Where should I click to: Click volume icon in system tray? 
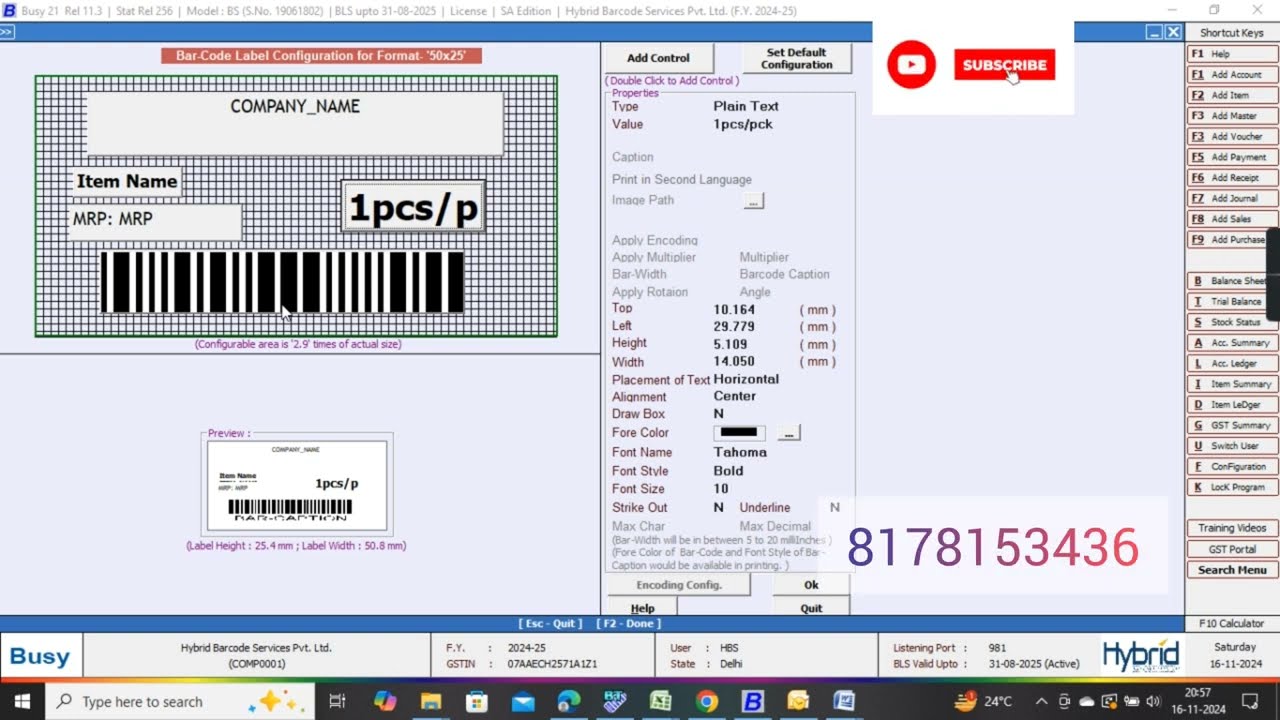click(x=1153, y=701)
